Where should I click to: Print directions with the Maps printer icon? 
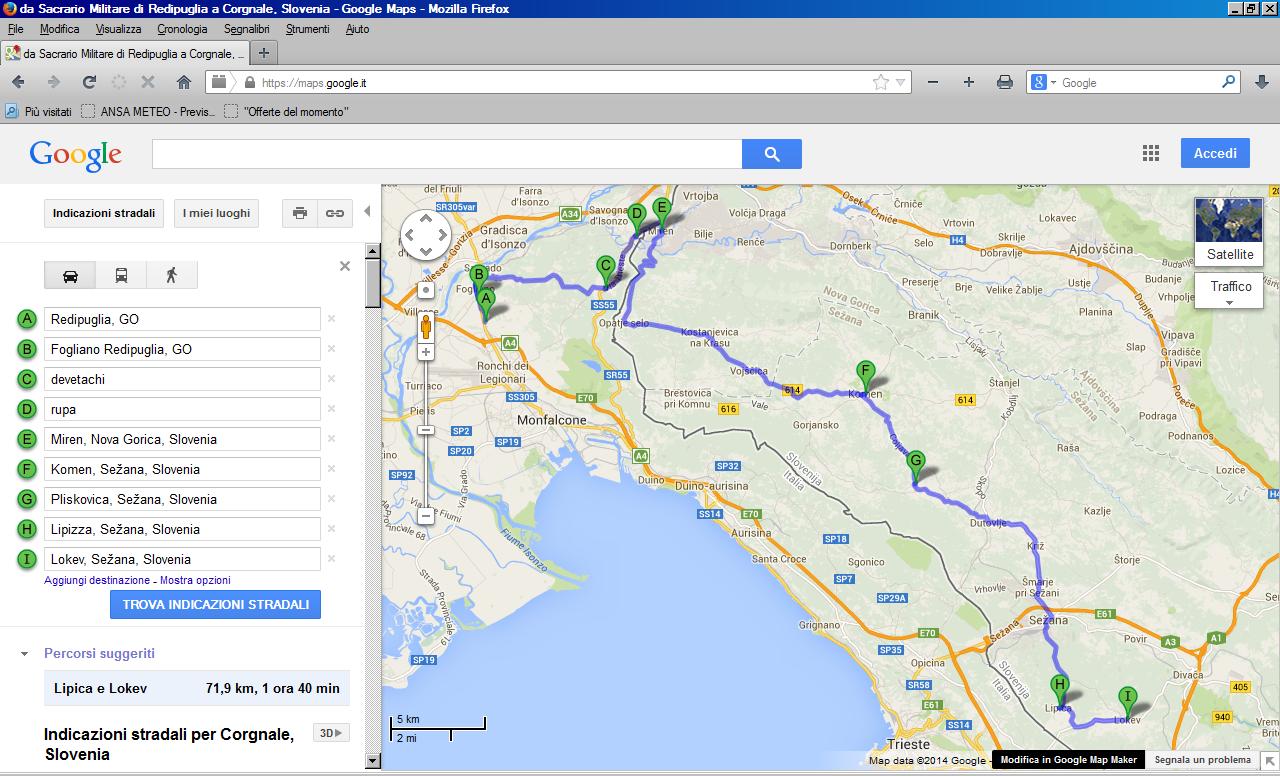tap(299, 213)
